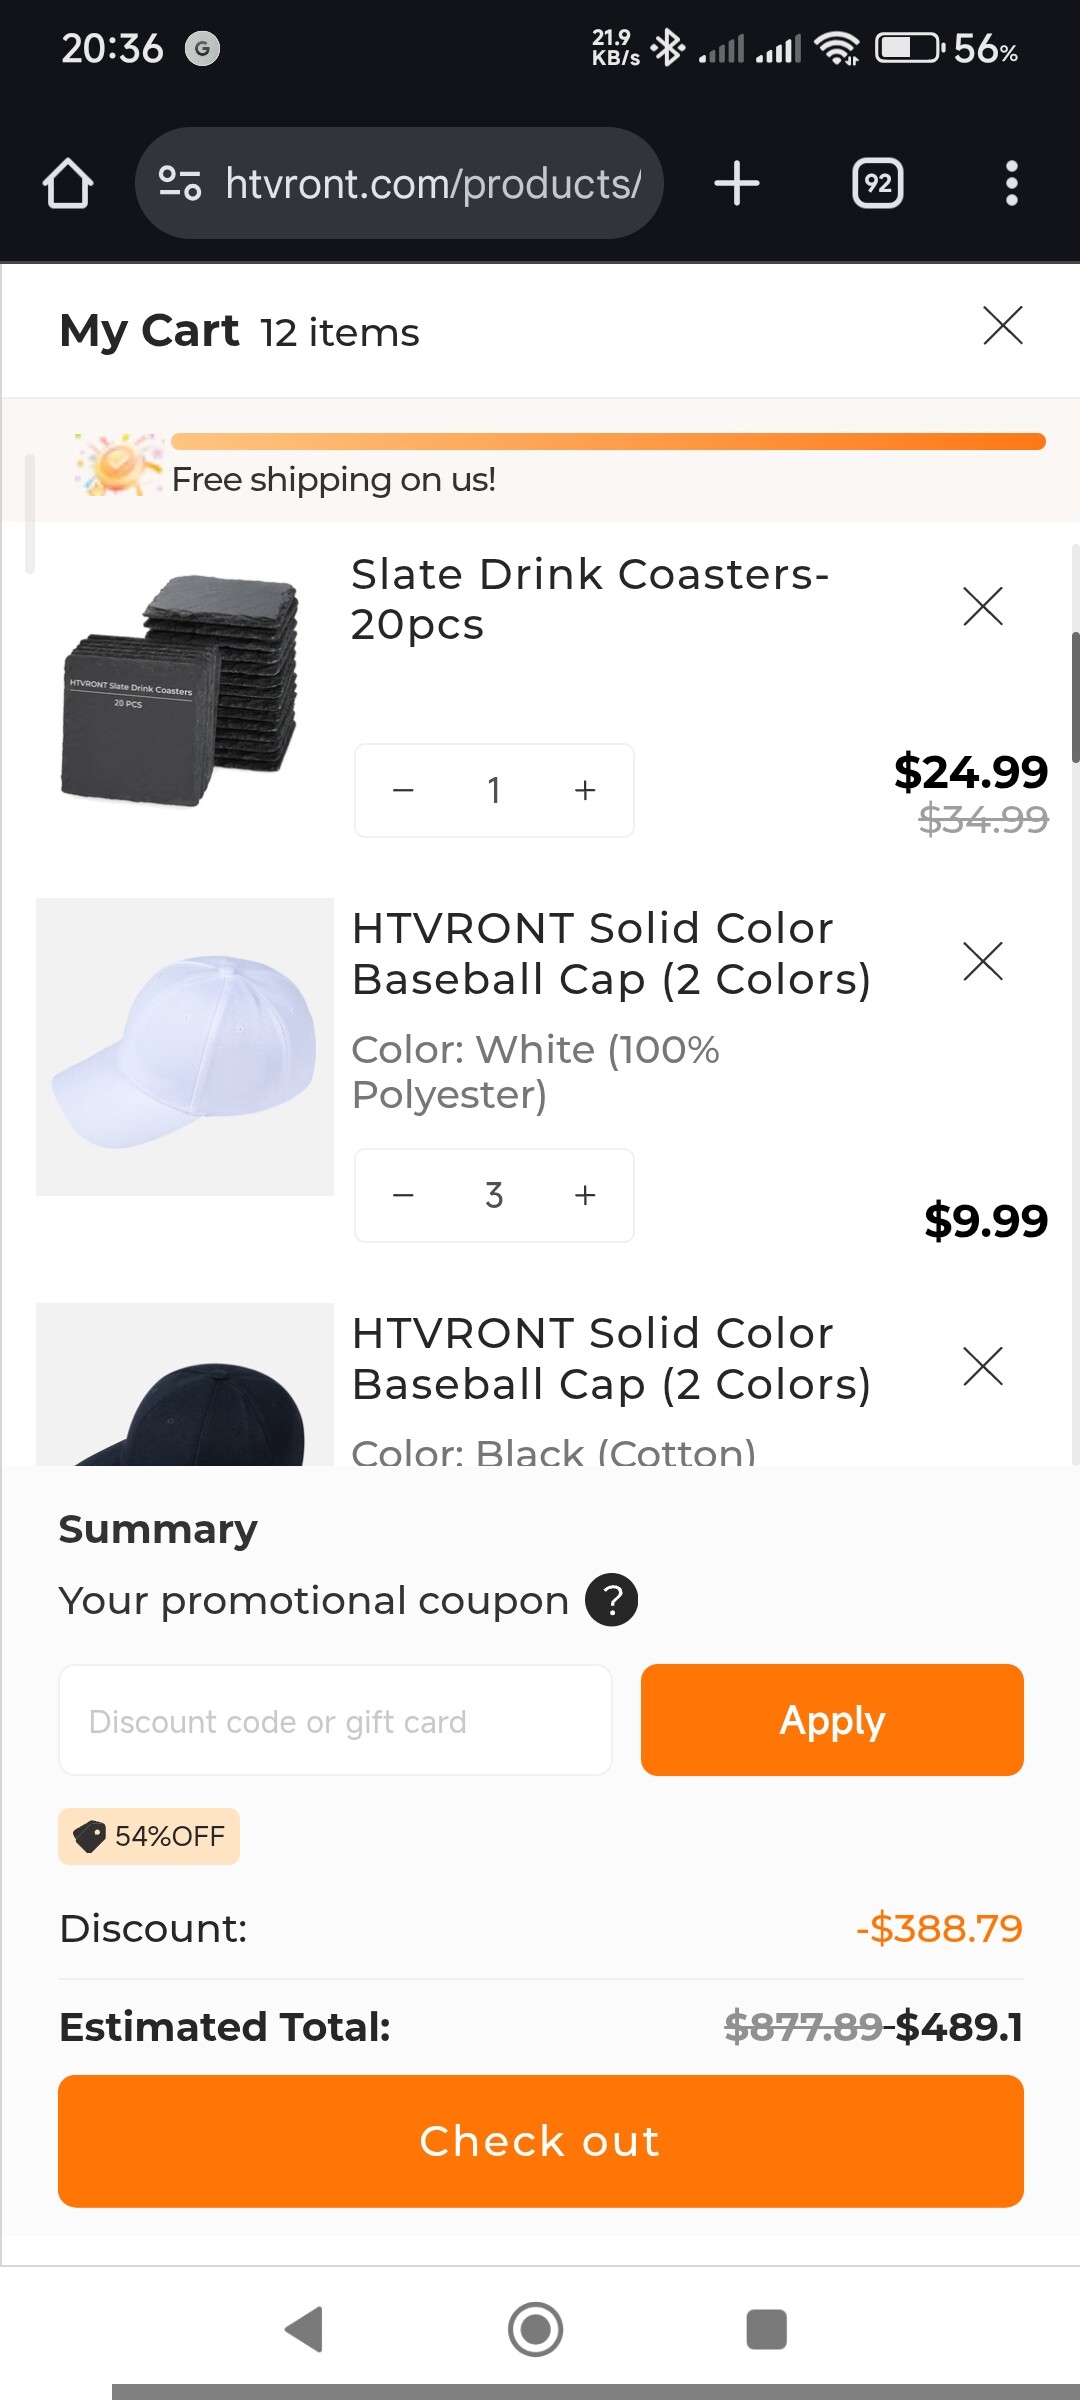This screenshot has height=2400, width=1080.
Task: Open the tab switcher showing 92 tabs
Action: (877, 184)
